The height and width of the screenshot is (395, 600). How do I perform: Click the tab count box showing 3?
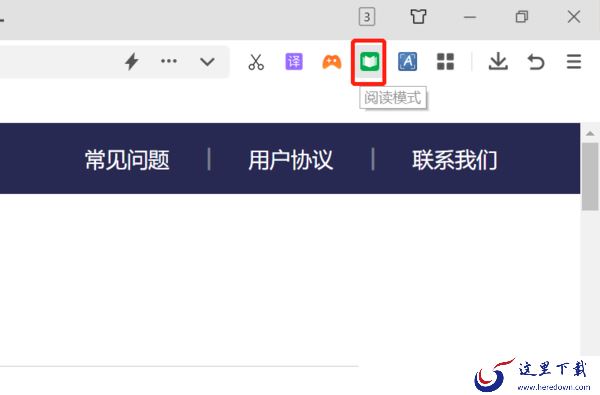point(367,17)
